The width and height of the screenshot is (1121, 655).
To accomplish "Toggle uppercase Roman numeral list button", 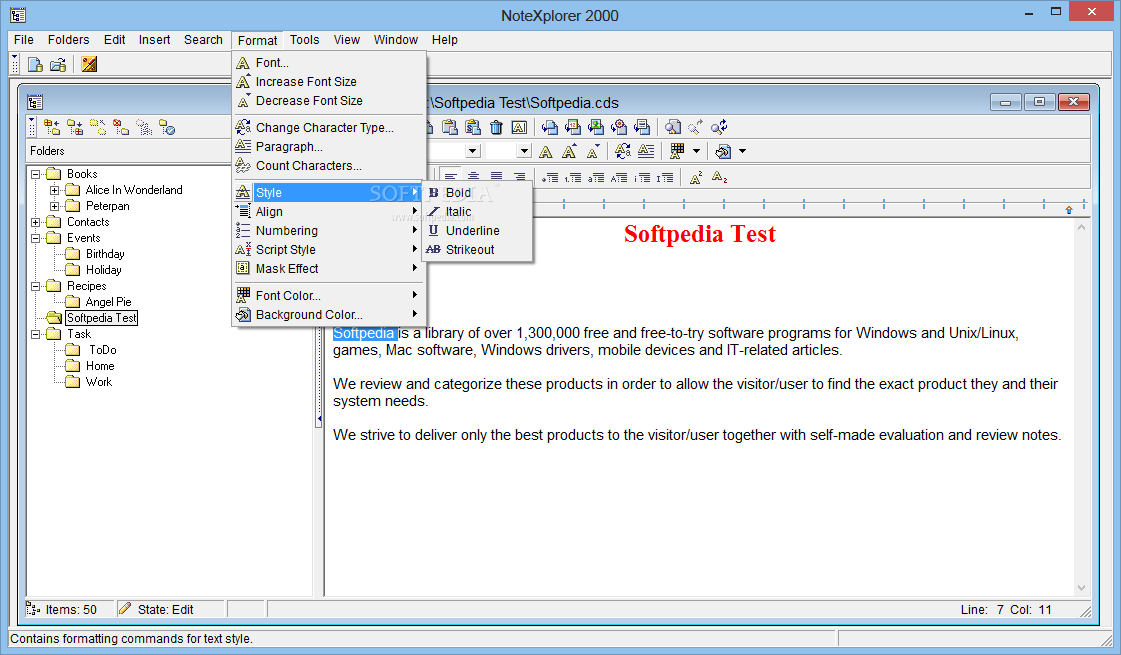I will point(665,177).
